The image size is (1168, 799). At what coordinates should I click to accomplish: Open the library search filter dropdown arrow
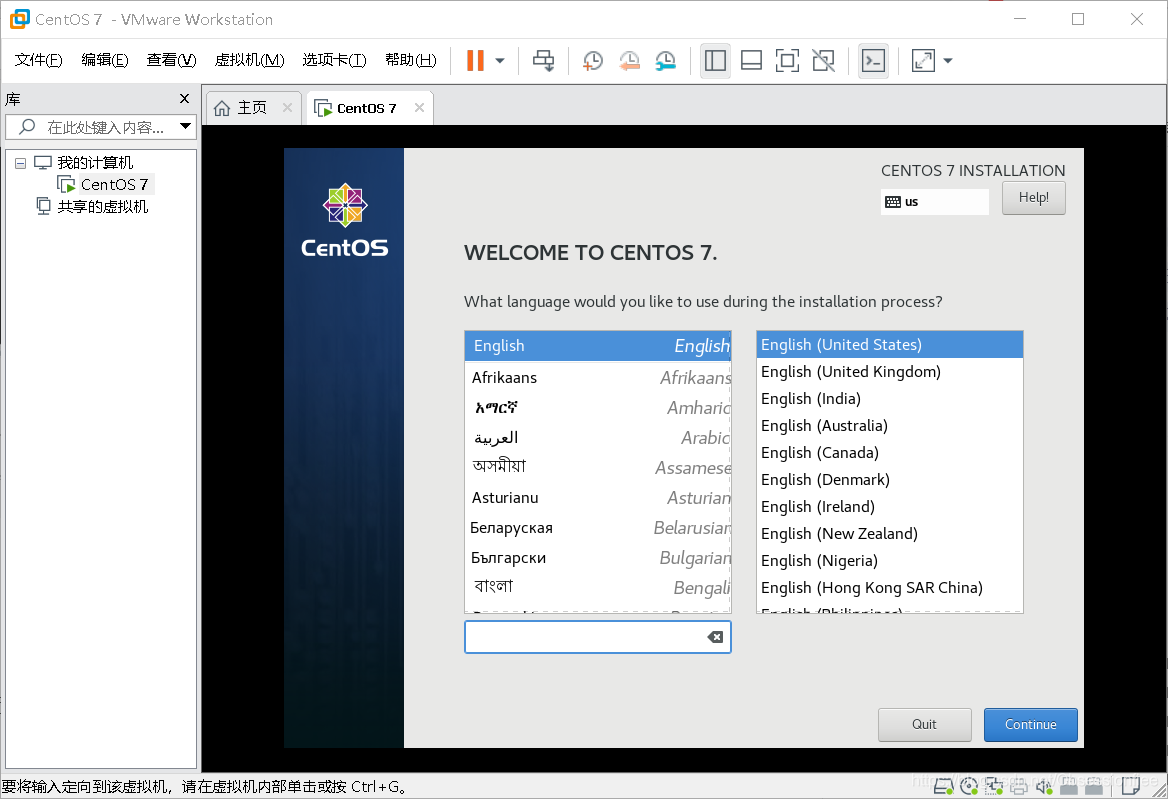click(185, 127)
